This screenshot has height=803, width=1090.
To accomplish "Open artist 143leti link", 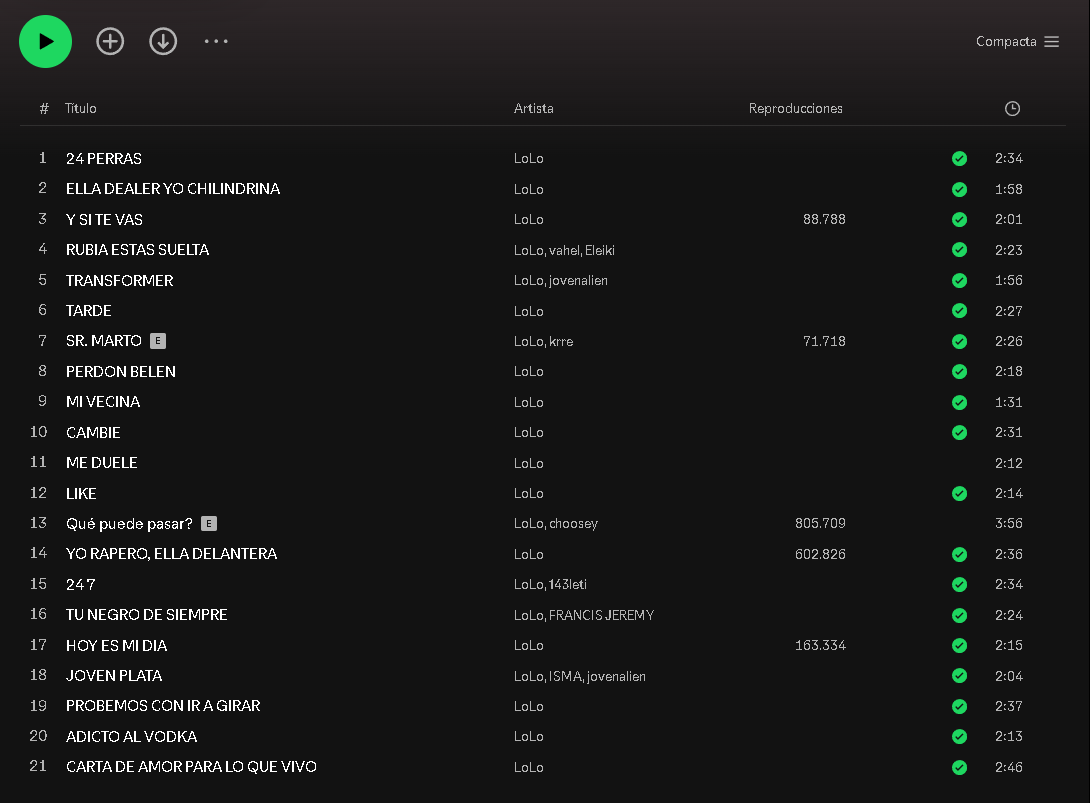I will (x=568, y=585).
